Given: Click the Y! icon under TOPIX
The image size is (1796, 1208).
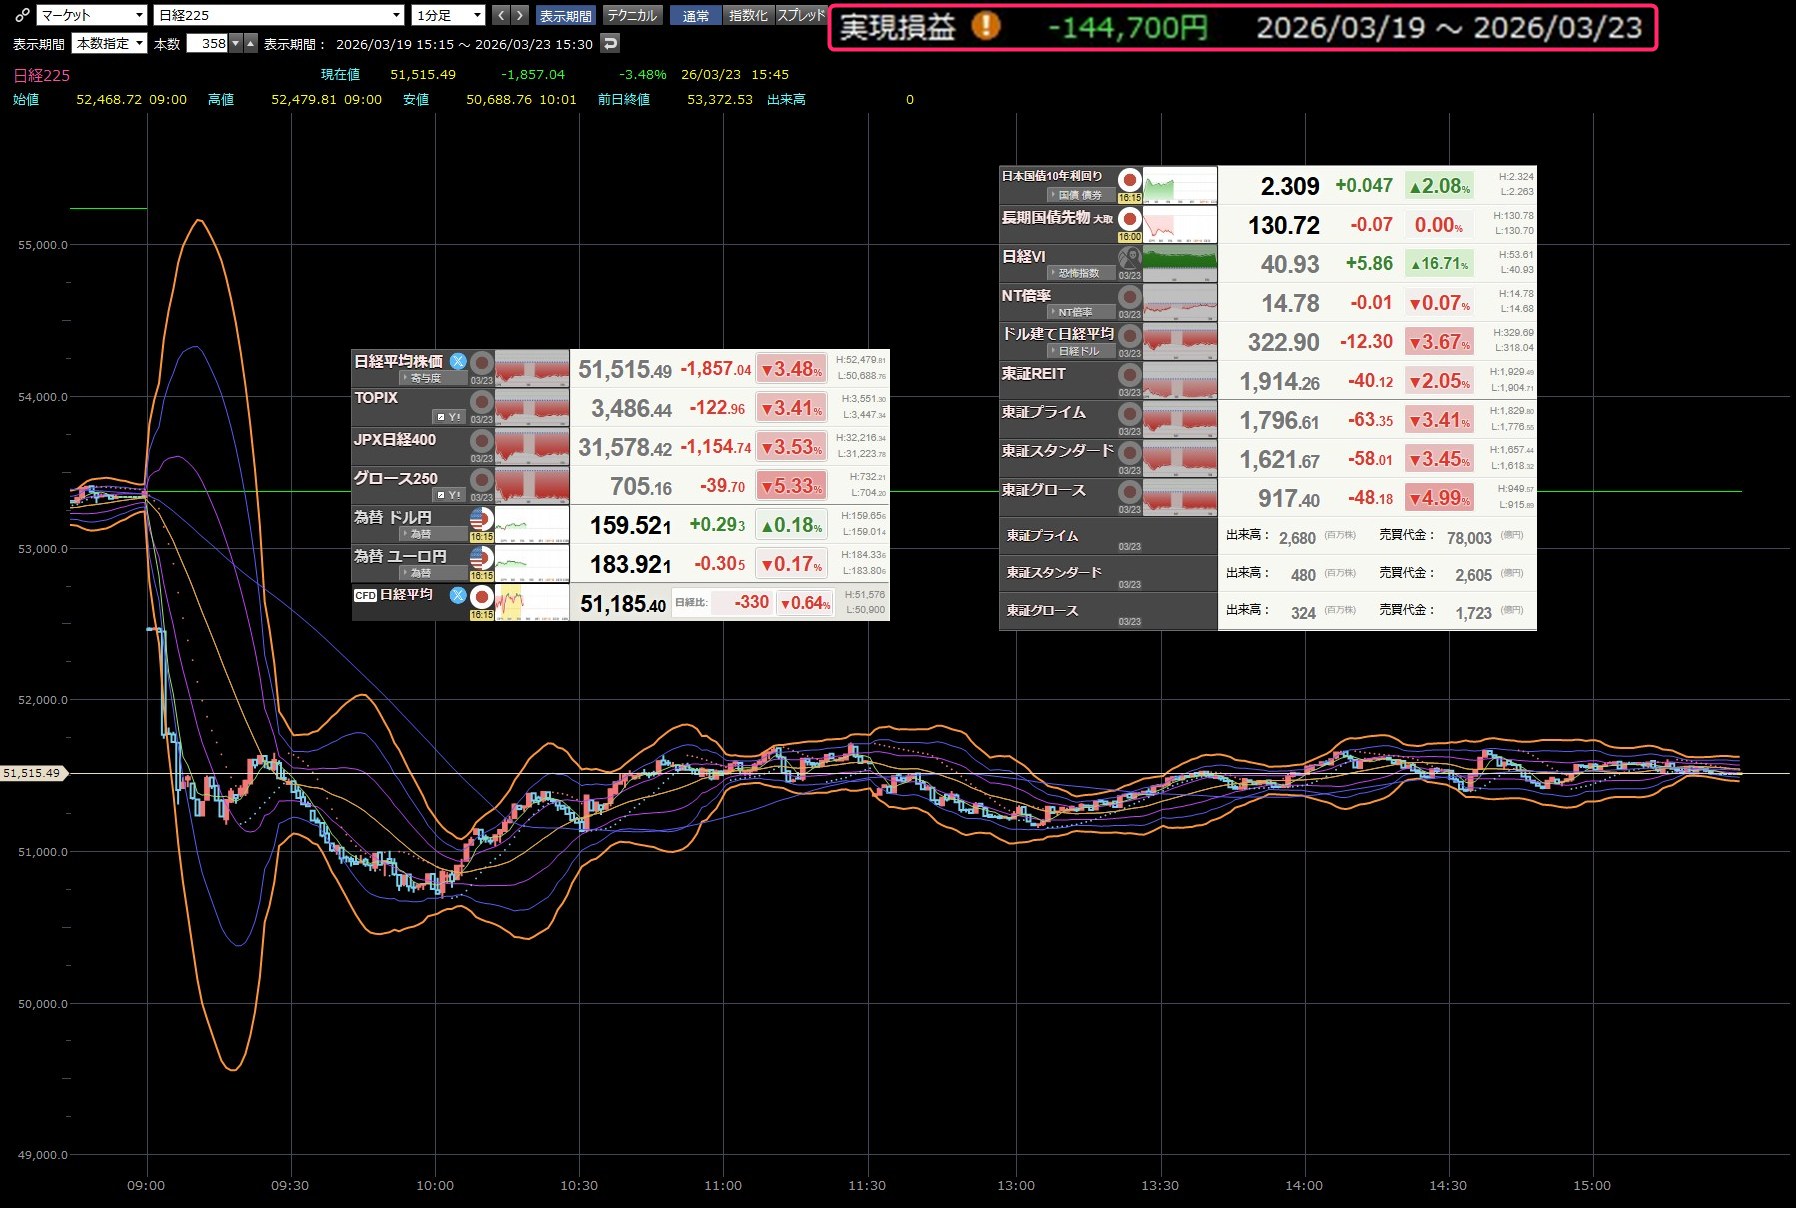Looking at the screenshot, I should (x=449, y=416).
